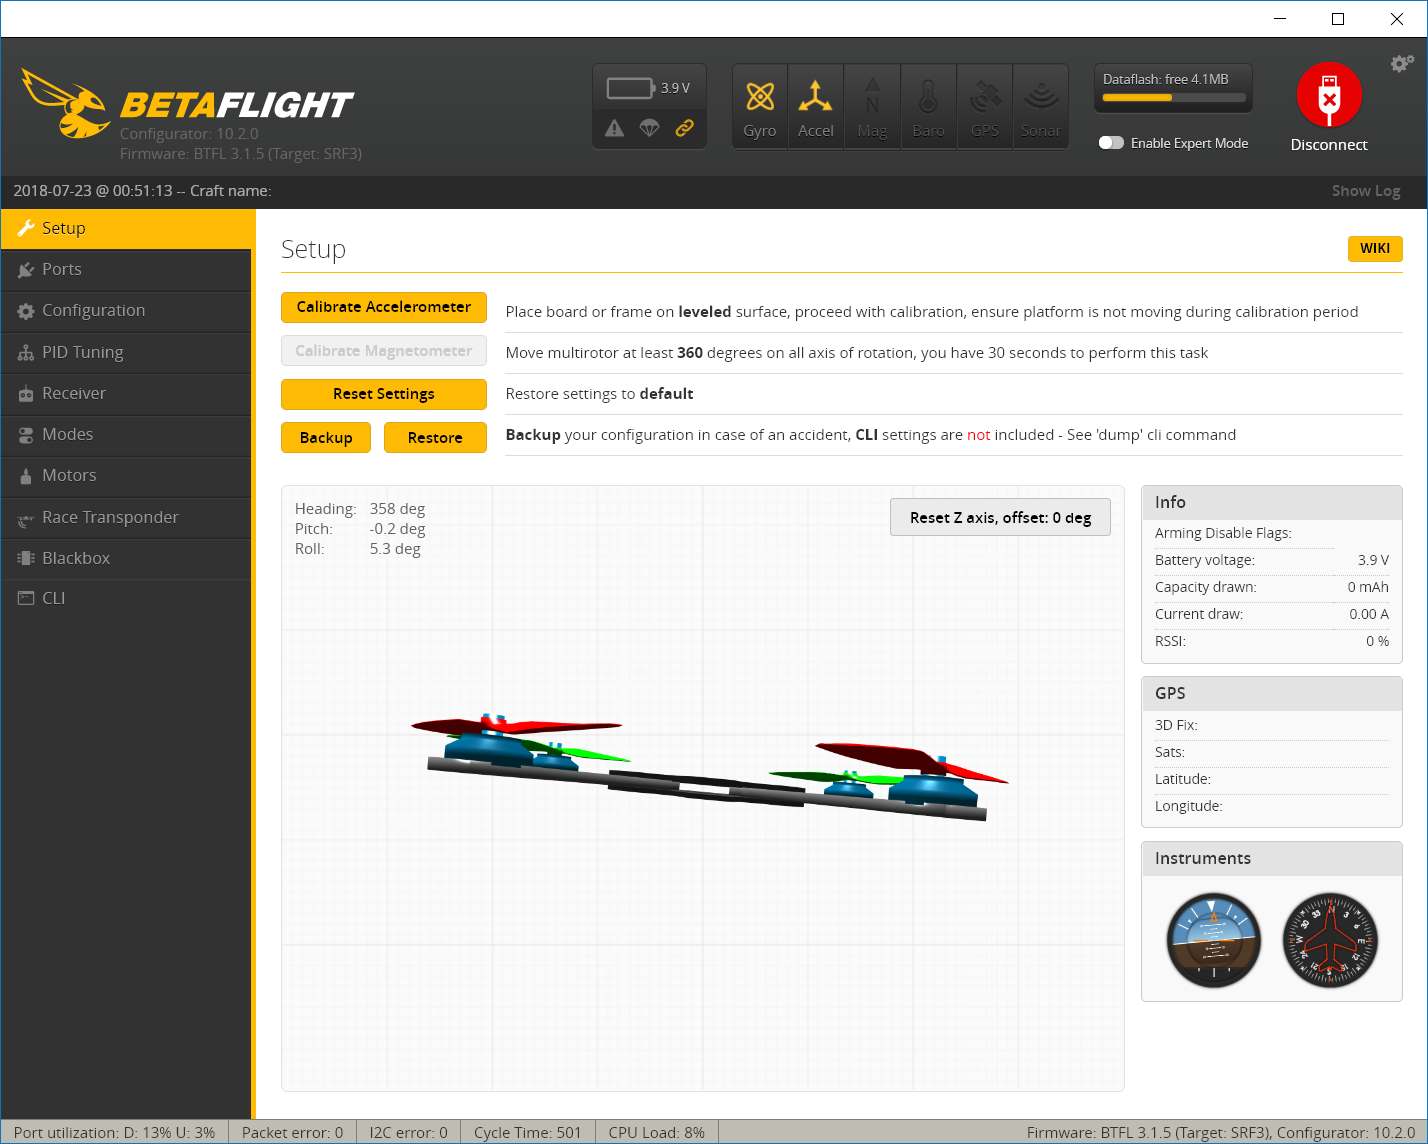Open the PID Tuning tab

coord(126,352)
